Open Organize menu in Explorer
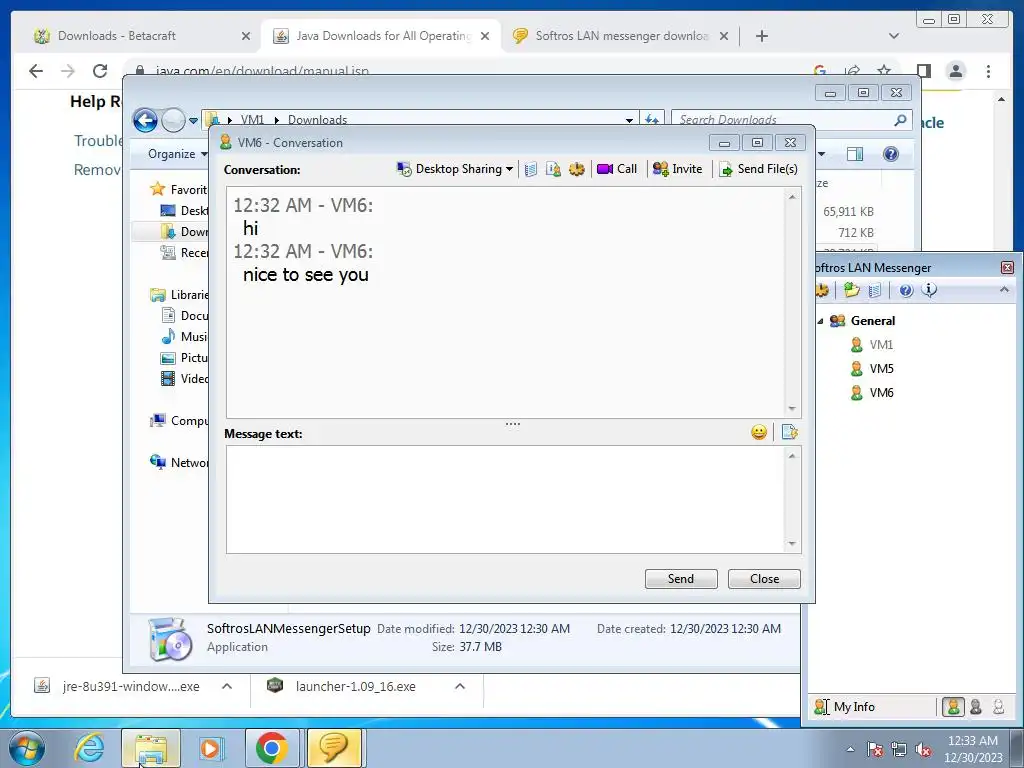Viewport: 1024px width, 768px height. (177, 154)
